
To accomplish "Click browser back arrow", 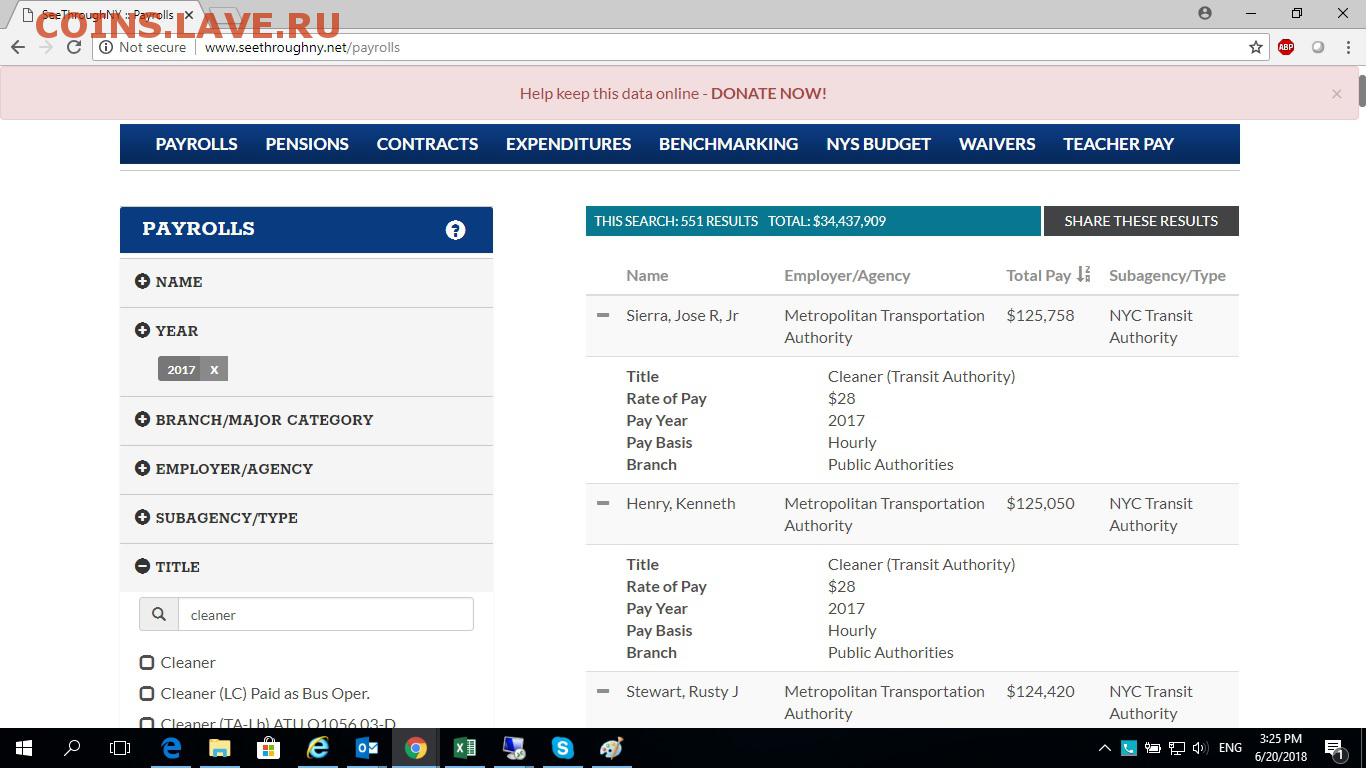I will coord(18,47).
